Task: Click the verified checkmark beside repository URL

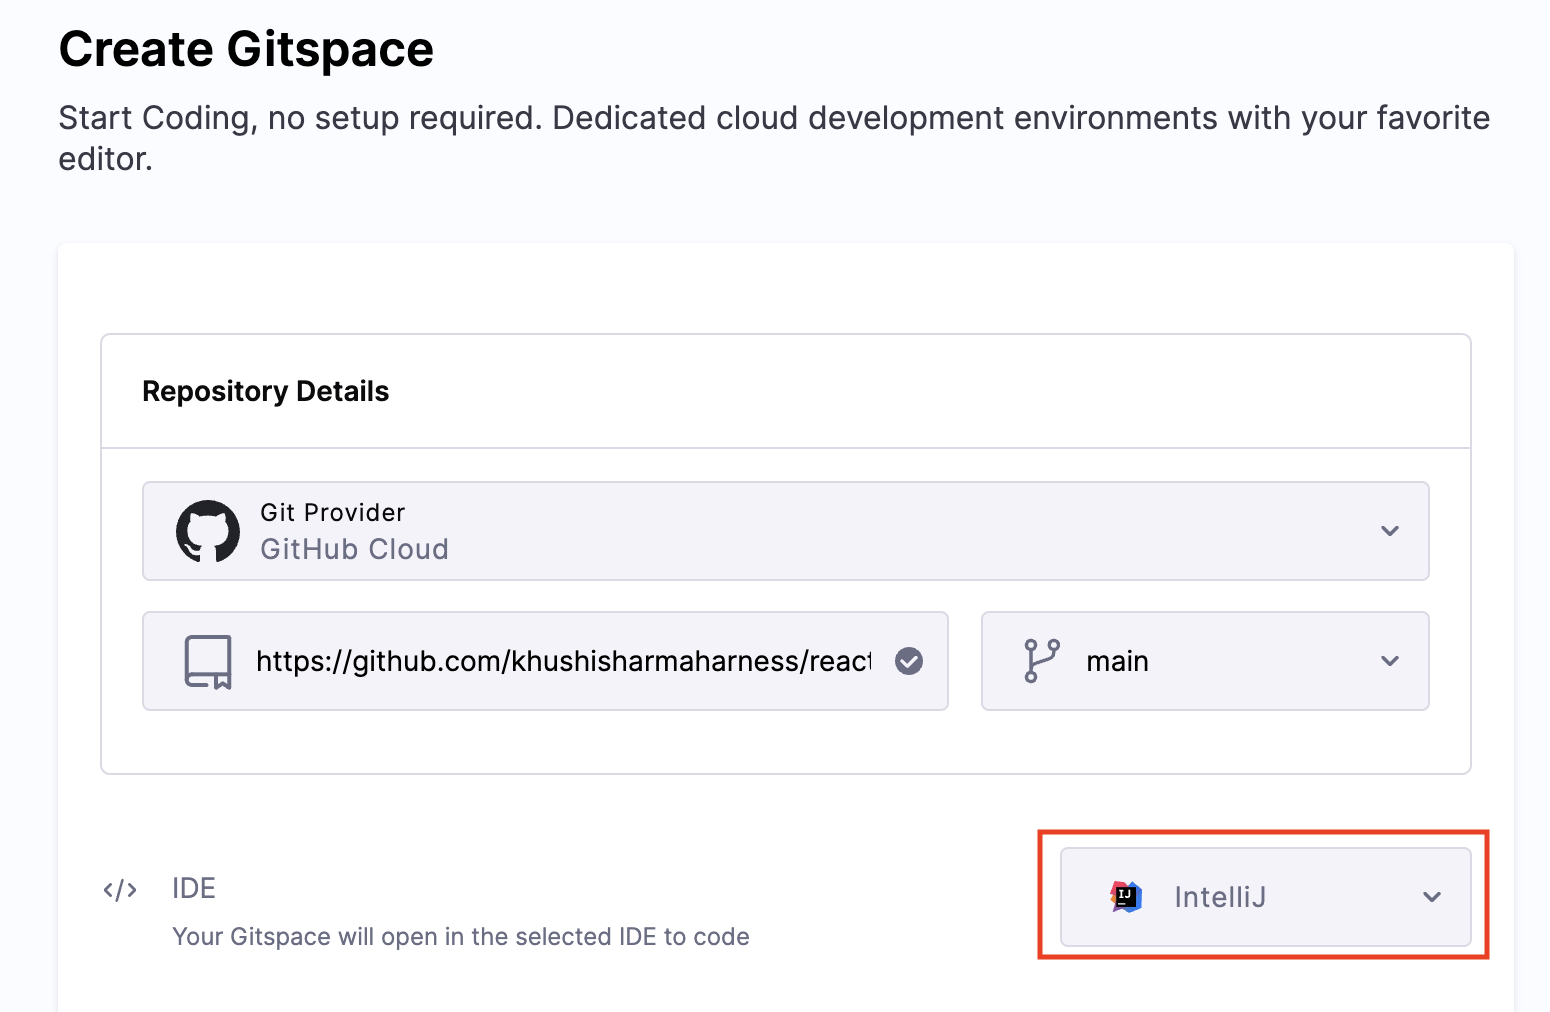Action: pos(908,661)
